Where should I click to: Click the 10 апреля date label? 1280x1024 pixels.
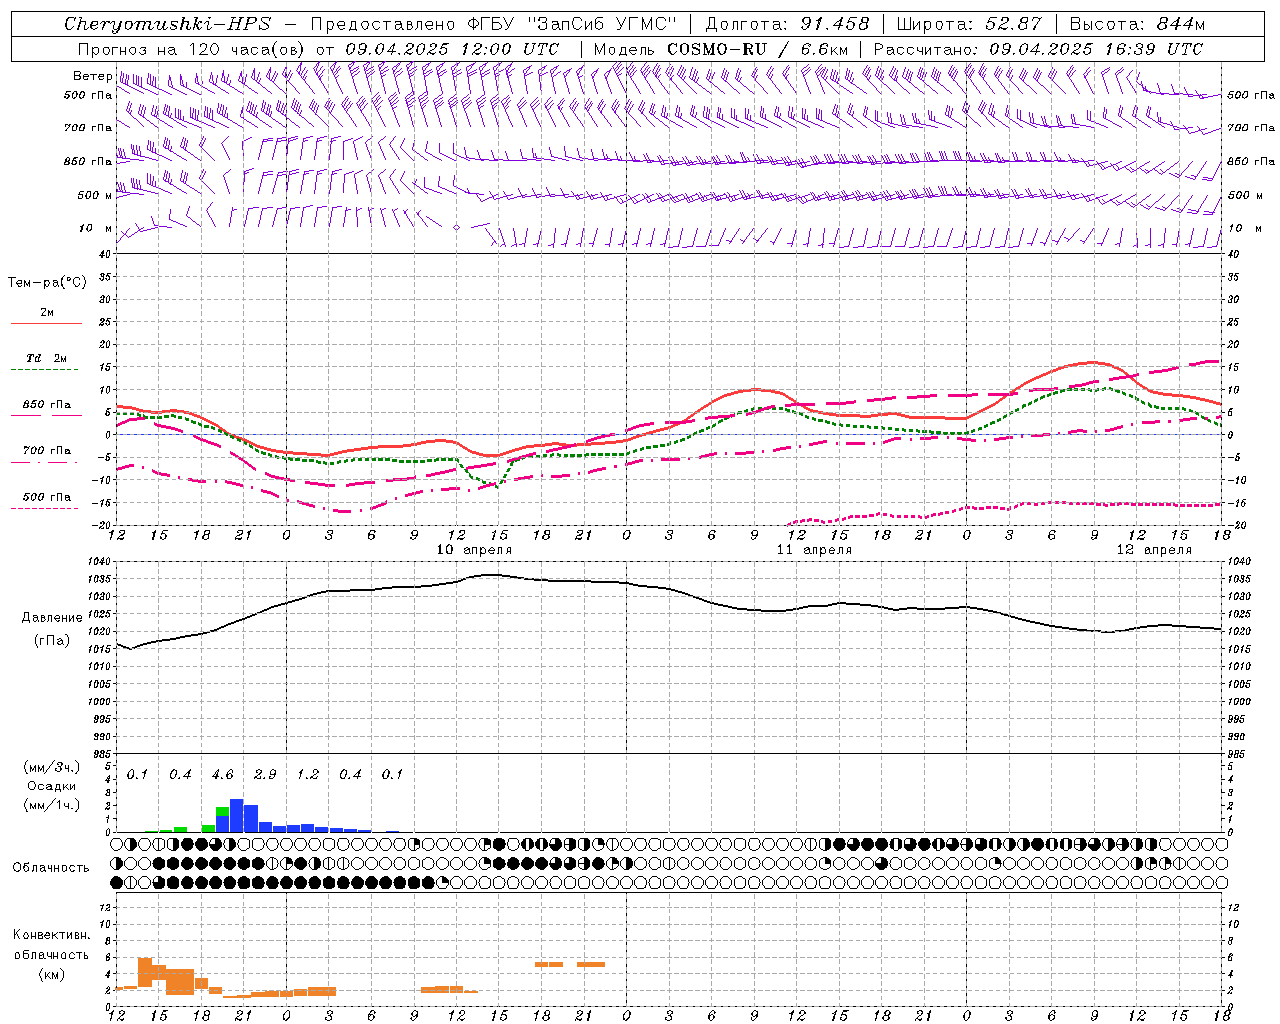click(474, 550)
